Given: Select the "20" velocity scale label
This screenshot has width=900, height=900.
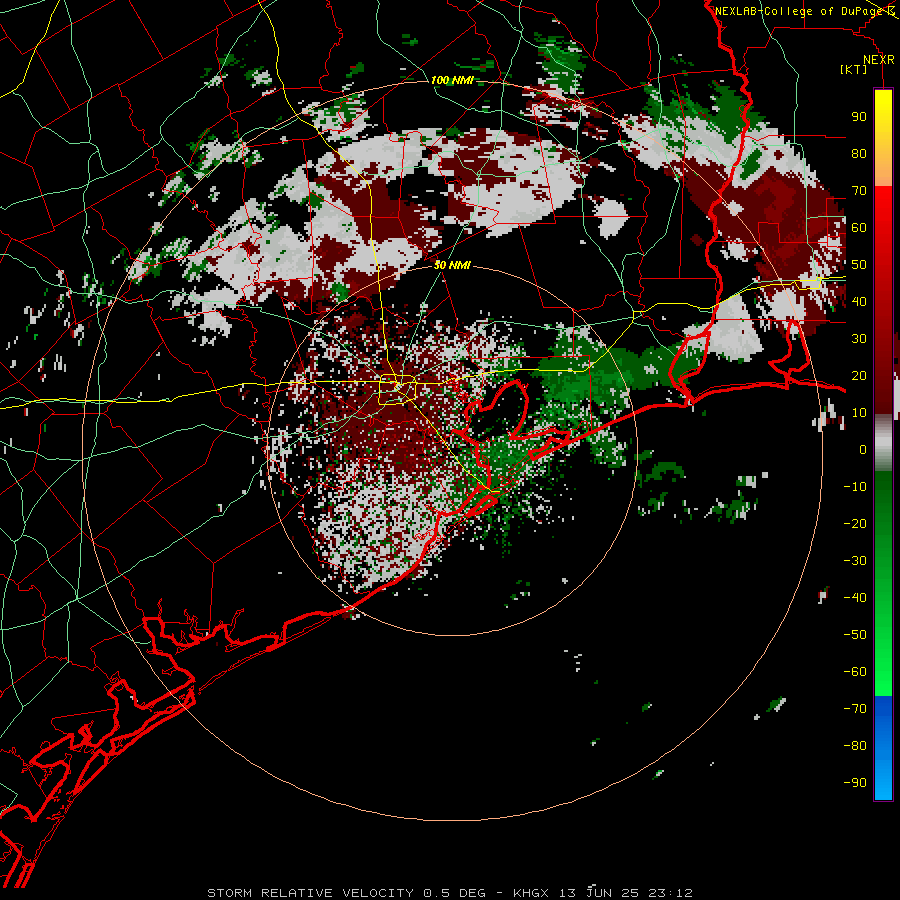Looking at the screenshot, I should [859, 375].
